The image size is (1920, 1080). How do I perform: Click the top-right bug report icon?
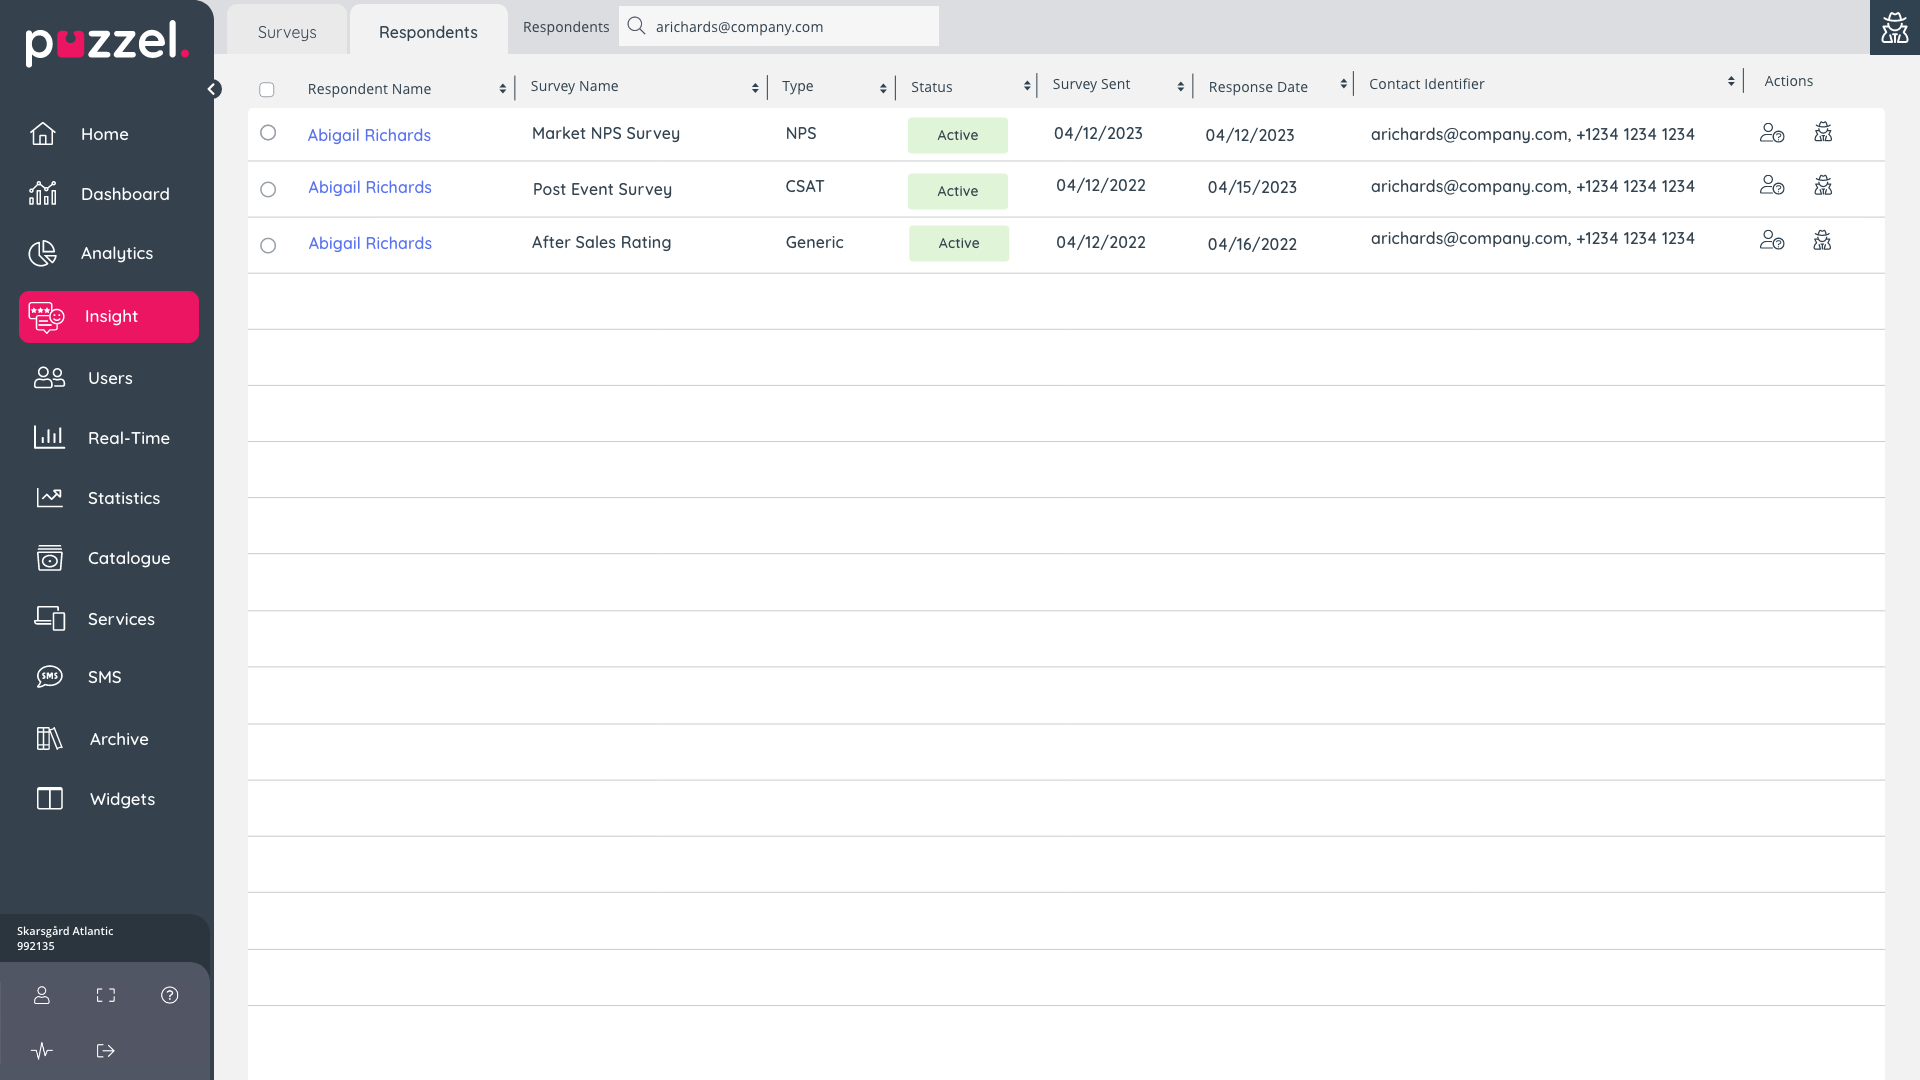coord(1894,27)
